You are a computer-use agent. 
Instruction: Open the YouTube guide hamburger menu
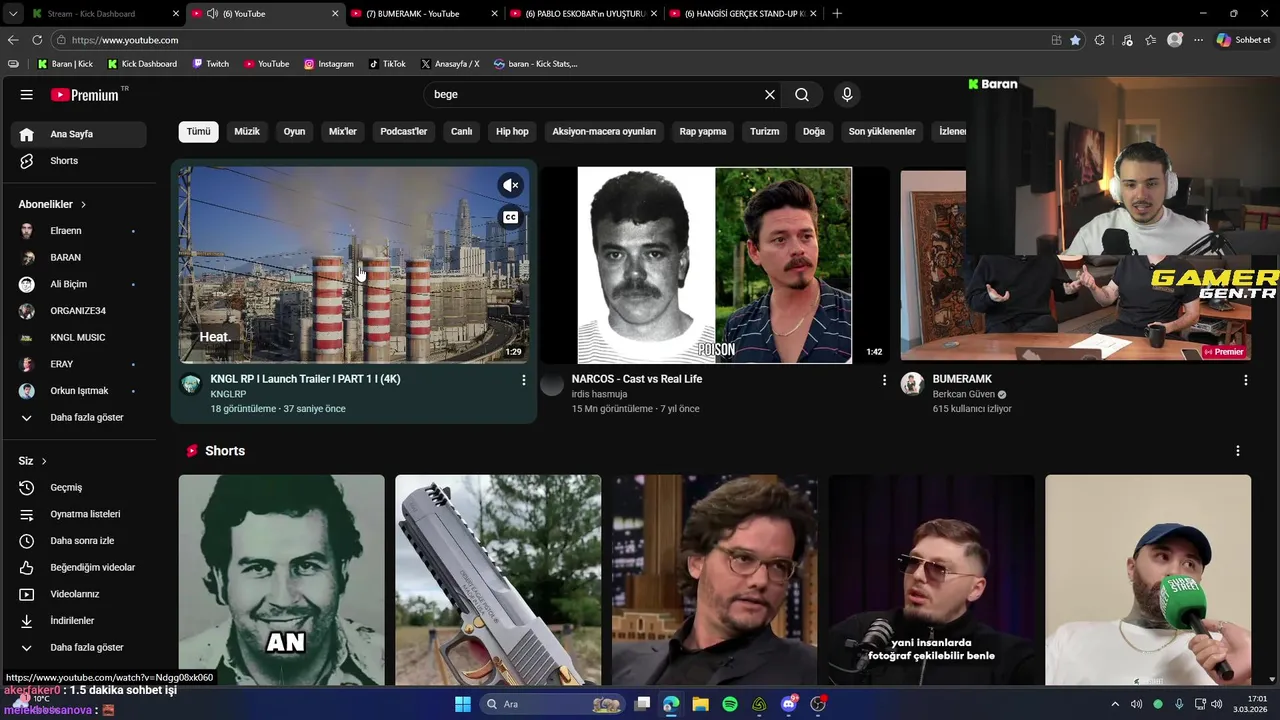tap(27, 95)
